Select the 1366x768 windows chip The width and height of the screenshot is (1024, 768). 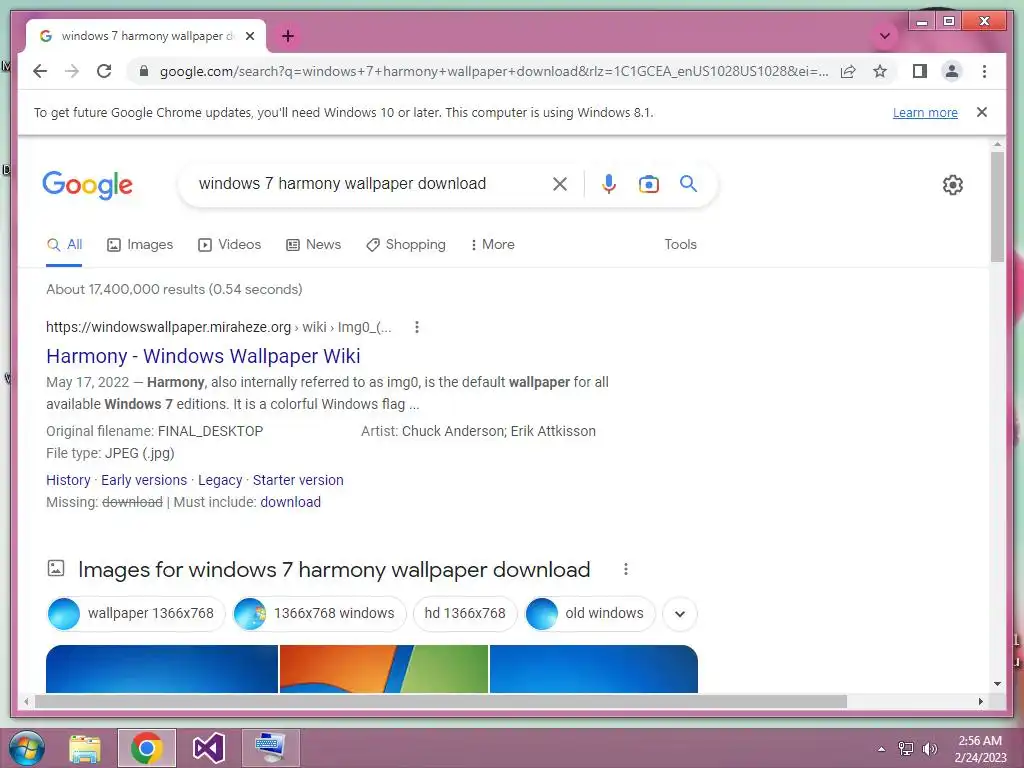pos(319,614)
